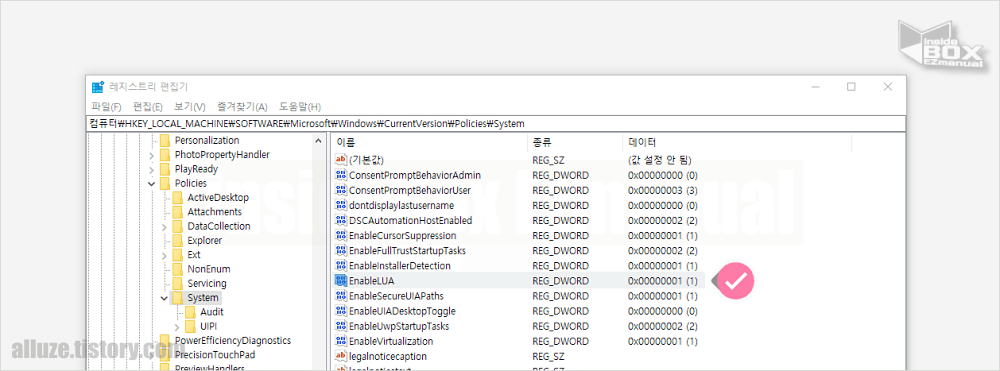Select the Policies folder icon
The image size is (1000, 371).
pyautogui.click(x=165, y=184)
